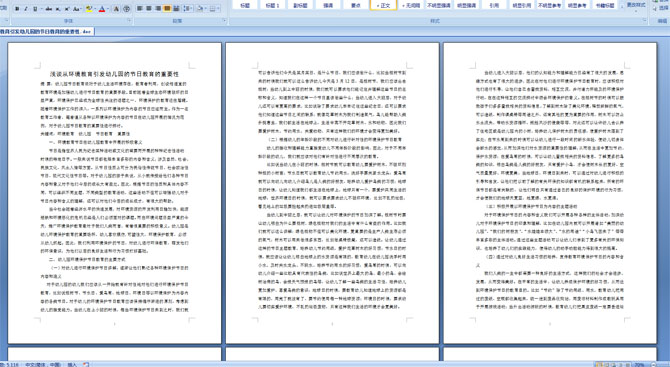
Task: Apply the 正文 style
Action: 383,5
